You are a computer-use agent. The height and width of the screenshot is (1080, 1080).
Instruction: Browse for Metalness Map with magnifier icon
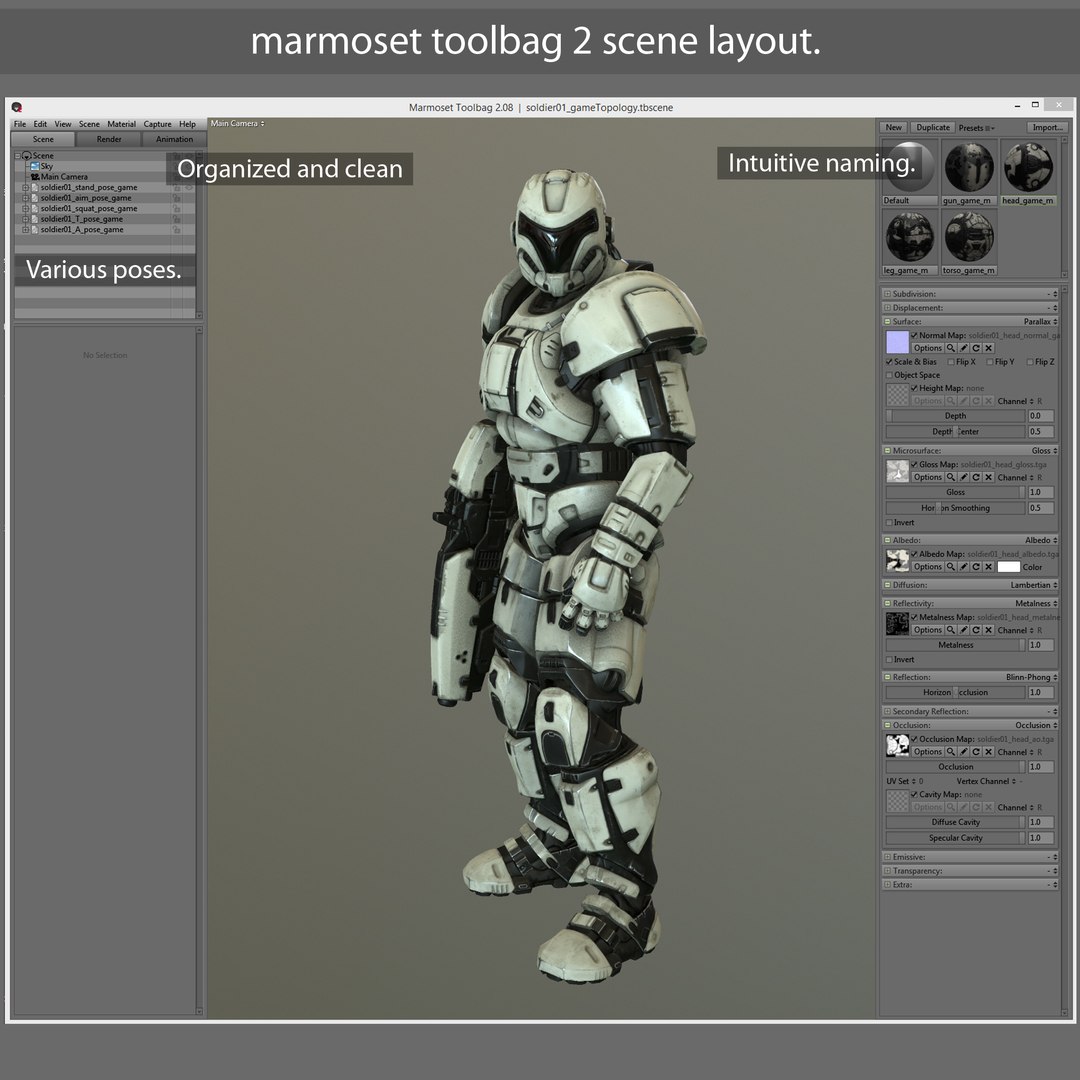[951, 630]
